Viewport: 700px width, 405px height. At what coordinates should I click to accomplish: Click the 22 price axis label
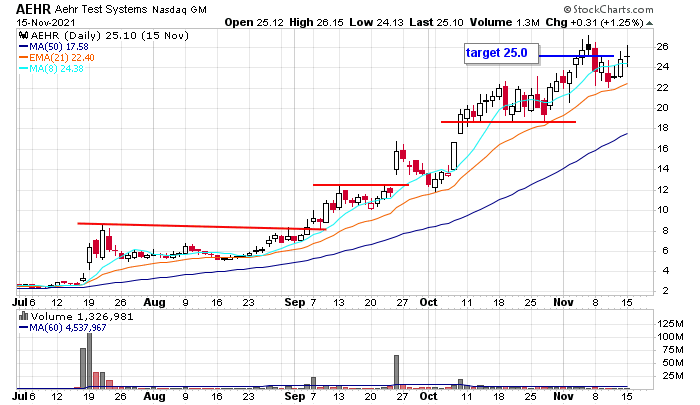[662, 87]
